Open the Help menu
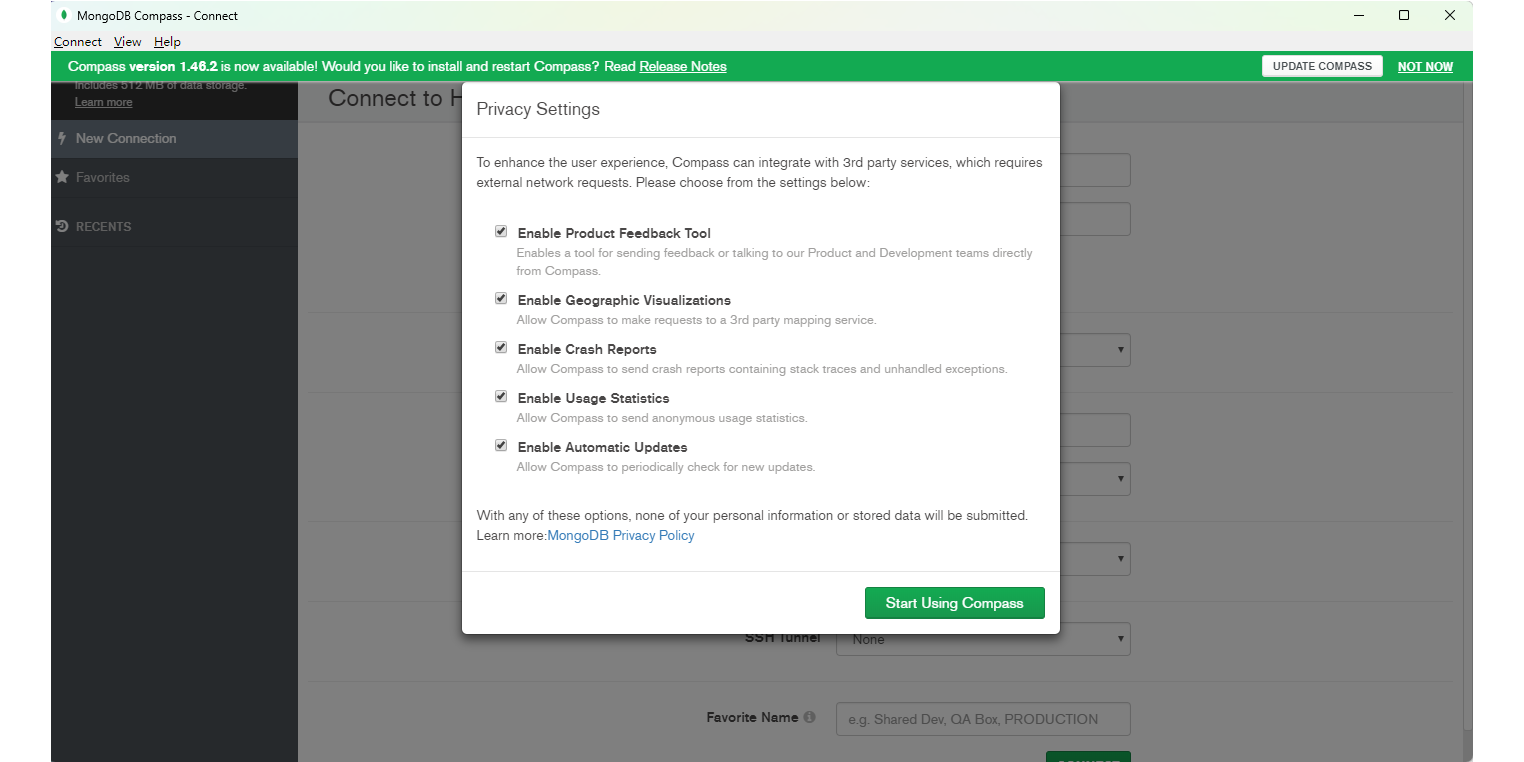1524x762 pixels. click(x=167, y=42)
